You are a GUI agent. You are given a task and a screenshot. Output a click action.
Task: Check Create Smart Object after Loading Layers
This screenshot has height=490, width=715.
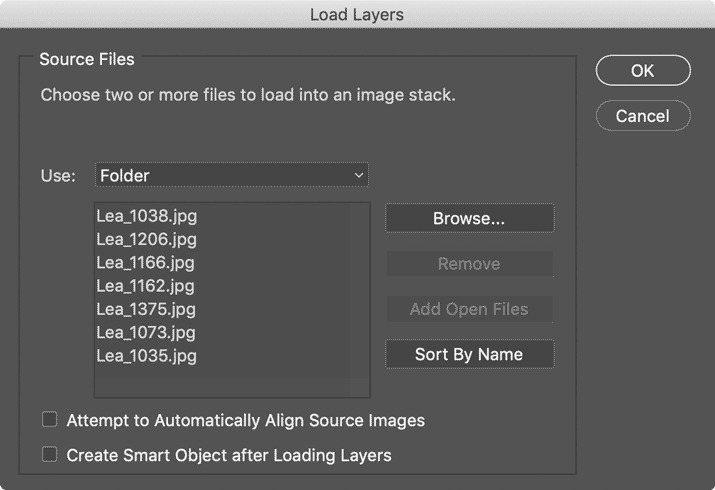(x=50, y=454)
